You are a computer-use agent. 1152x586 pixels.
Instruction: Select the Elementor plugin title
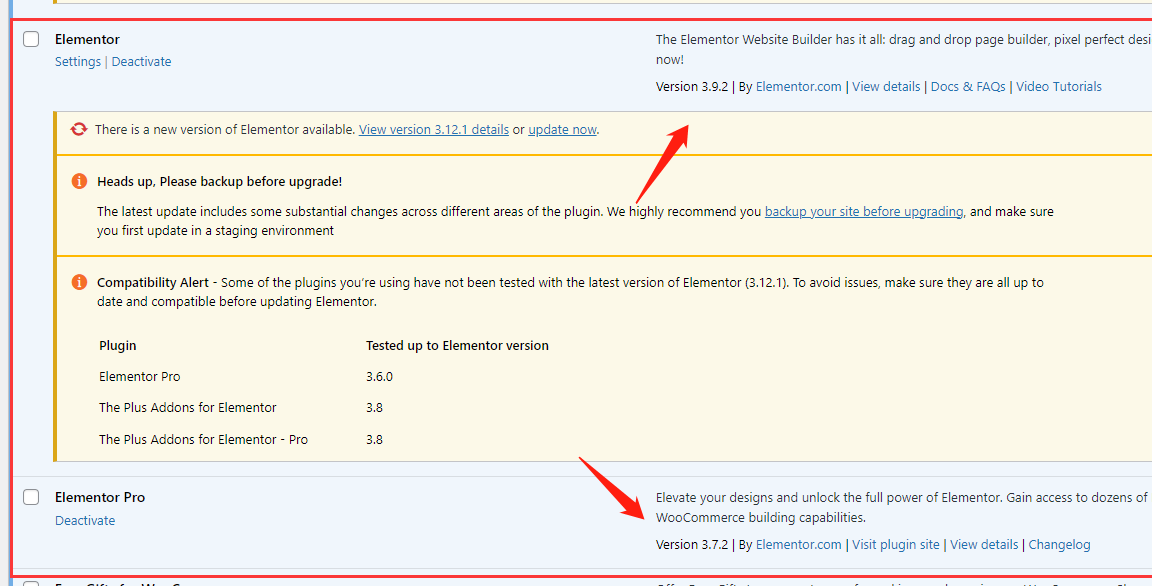click(x=87, y=39)
